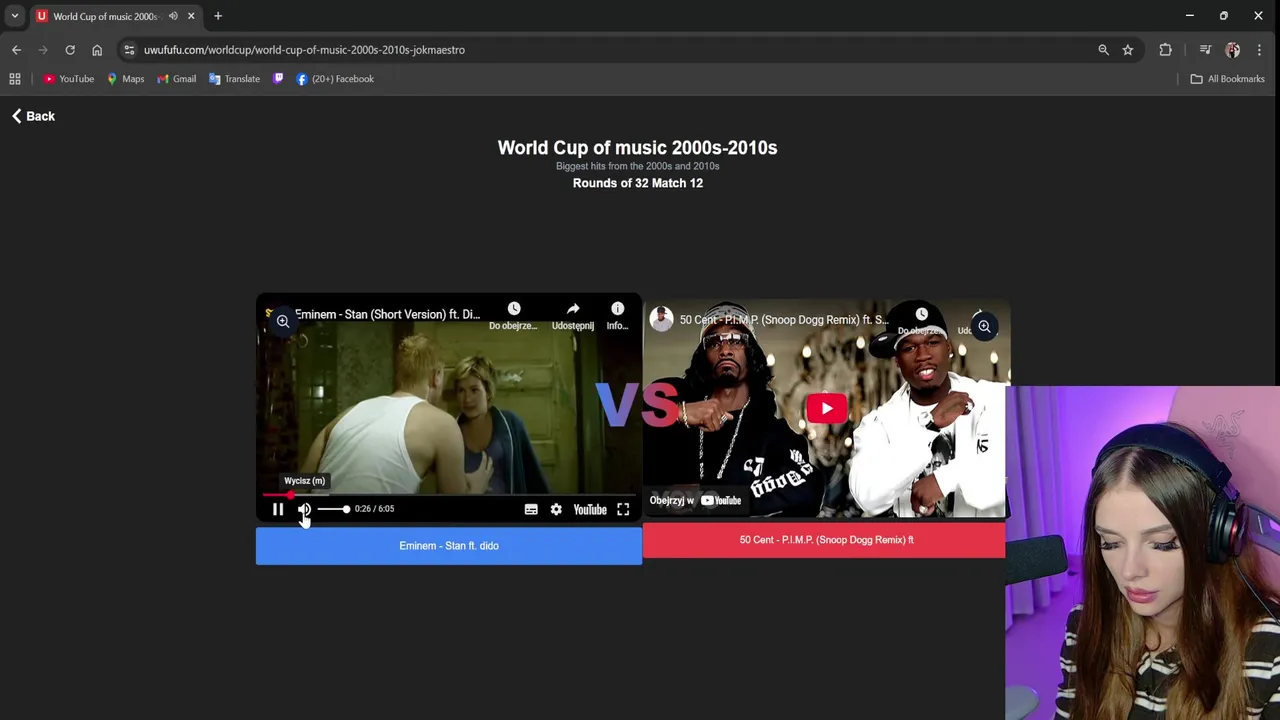Mute the tab via its speaker icon

[173, 16]
